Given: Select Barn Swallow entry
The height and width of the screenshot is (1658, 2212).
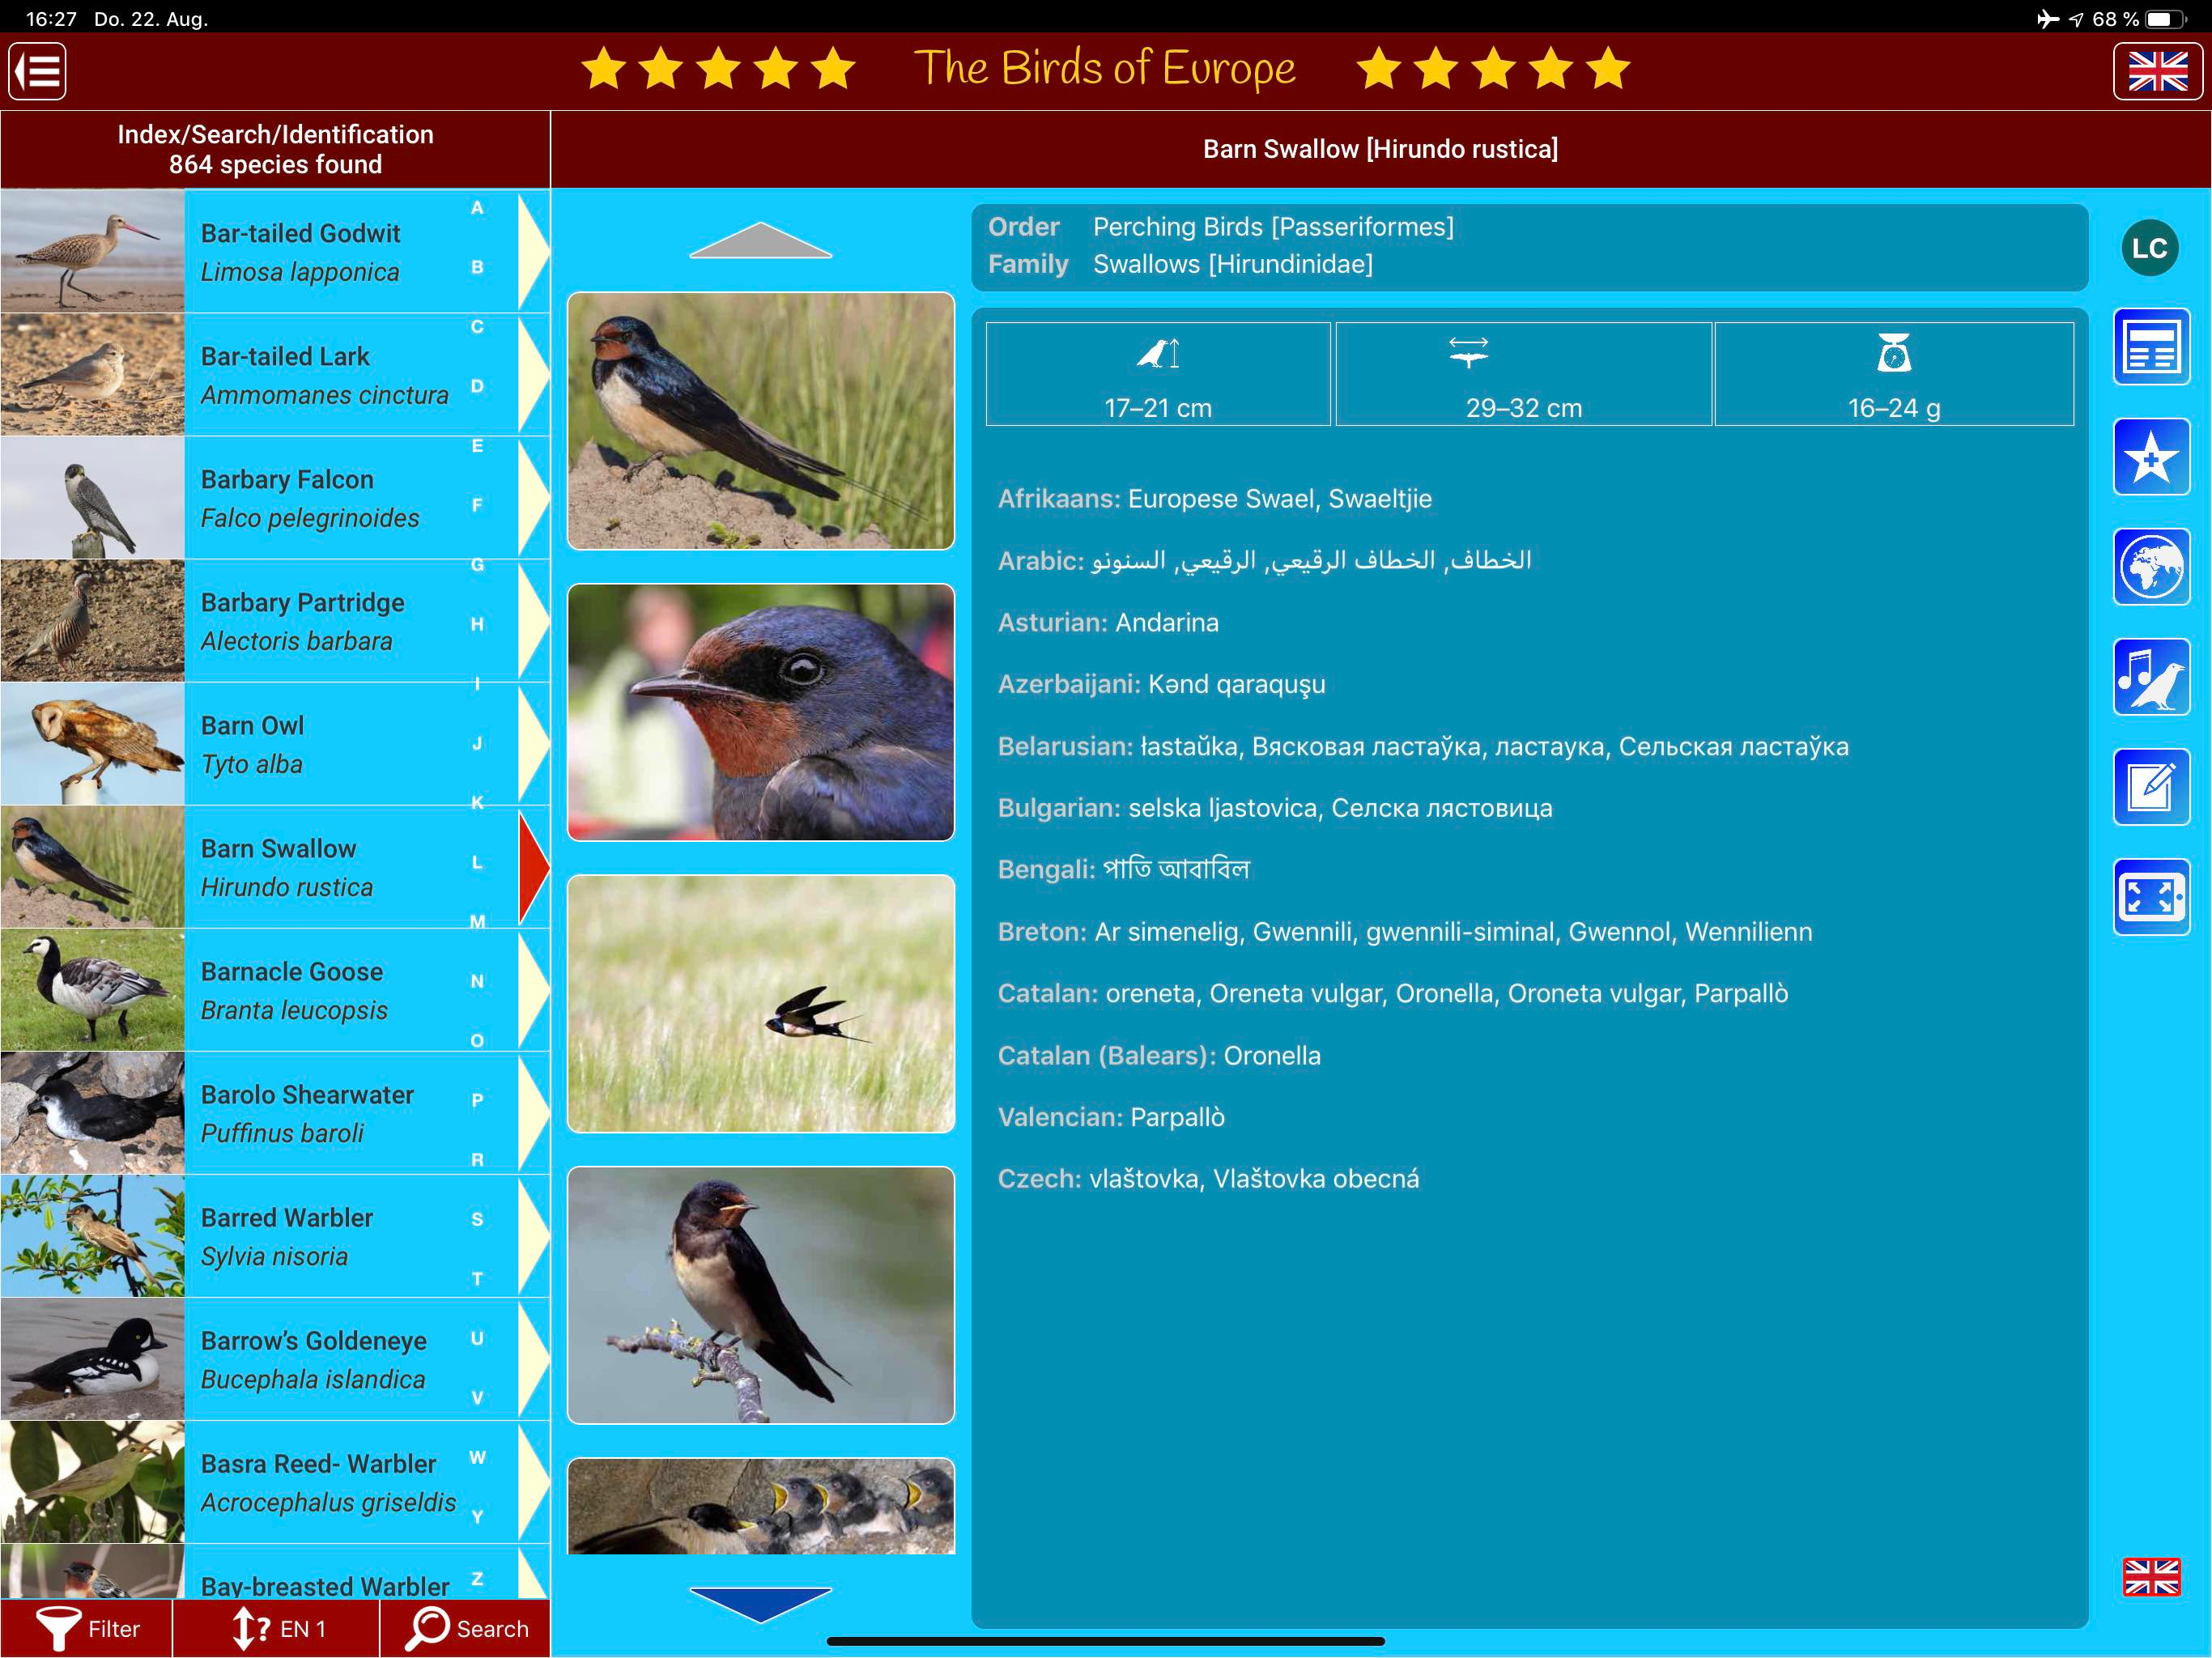Looking at the screenshot, I should [275, 866].
